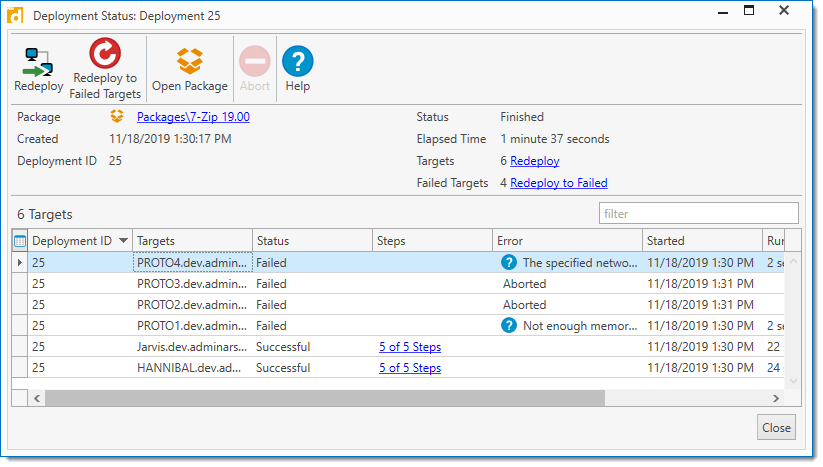Click the error help icon for PROTO4
This screenshot has width=823, height=467.
coord(509,263)
